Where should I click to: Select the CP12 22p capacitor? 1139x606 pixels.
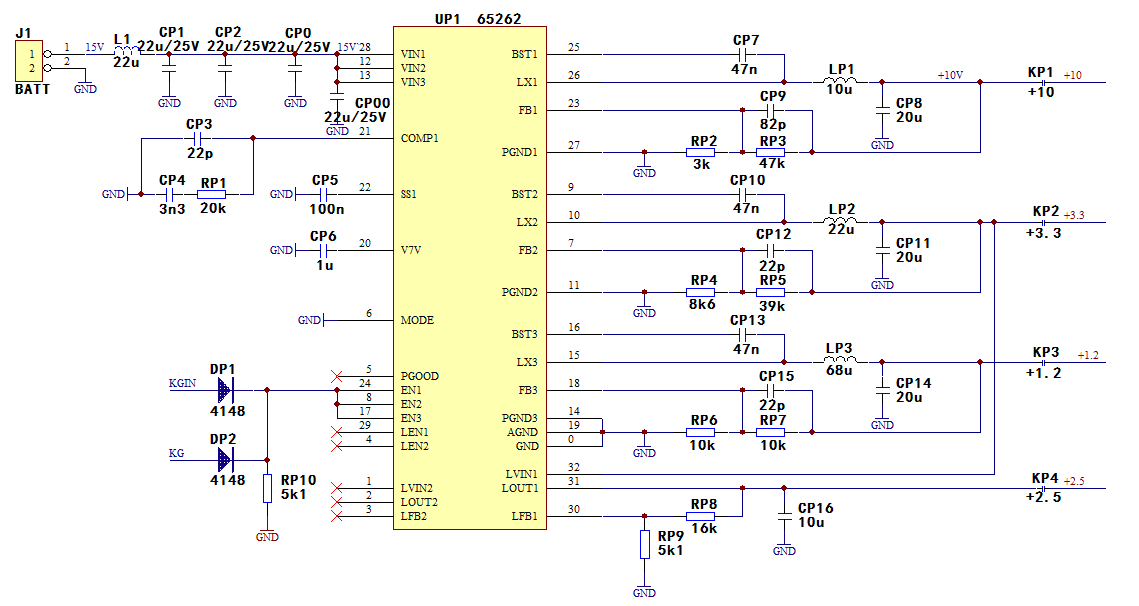click(771, 250)
